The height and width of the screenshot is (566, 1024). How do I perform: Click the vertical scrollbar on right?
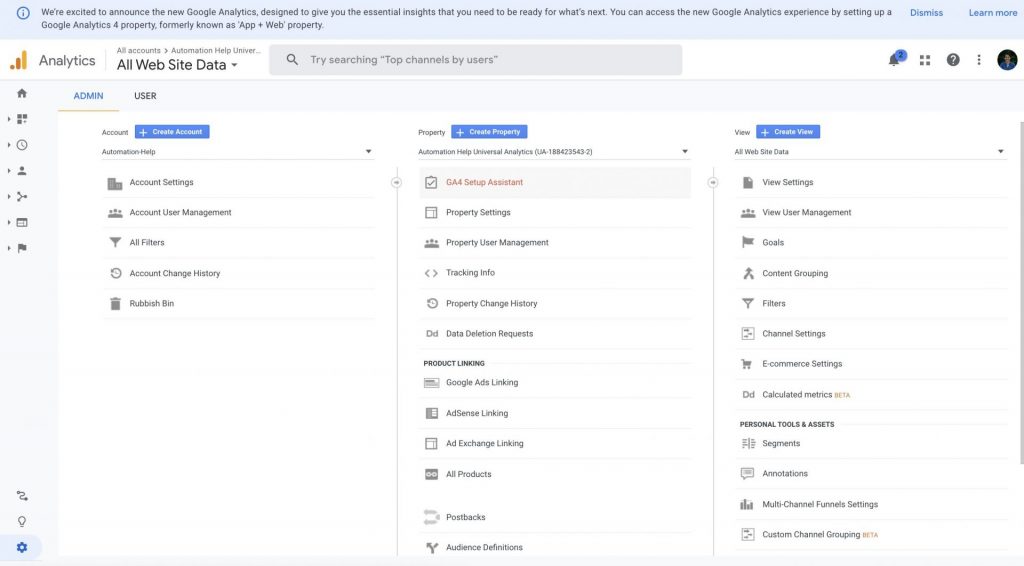click(x=1021, y=292)
